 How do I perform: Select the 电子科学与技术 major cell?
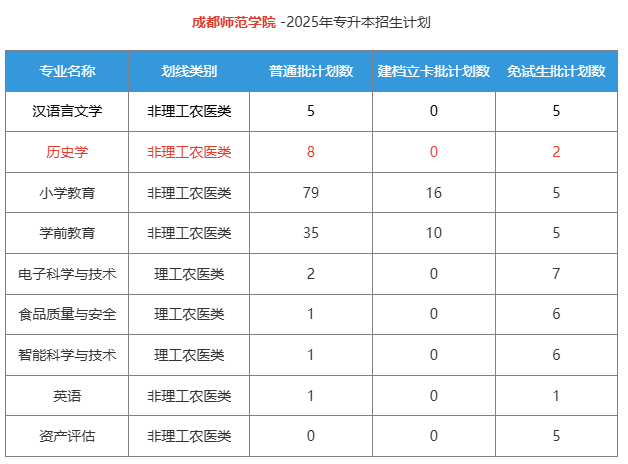(x=67, y=274)
